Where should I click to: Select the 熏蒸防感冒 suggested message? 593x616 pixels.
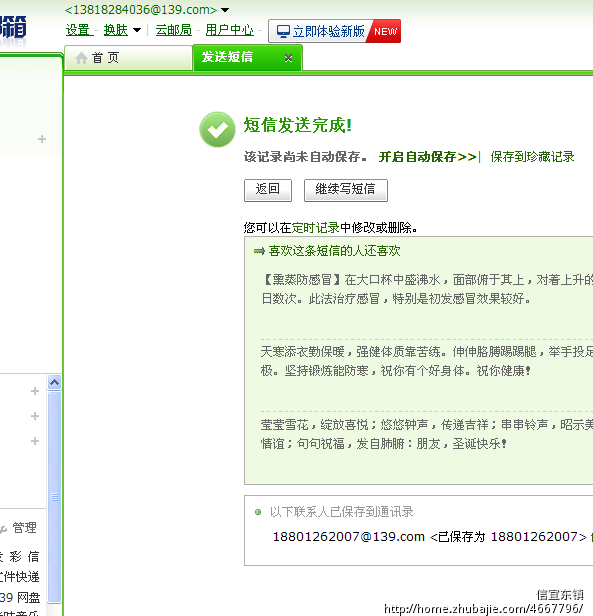pos(427,289)
